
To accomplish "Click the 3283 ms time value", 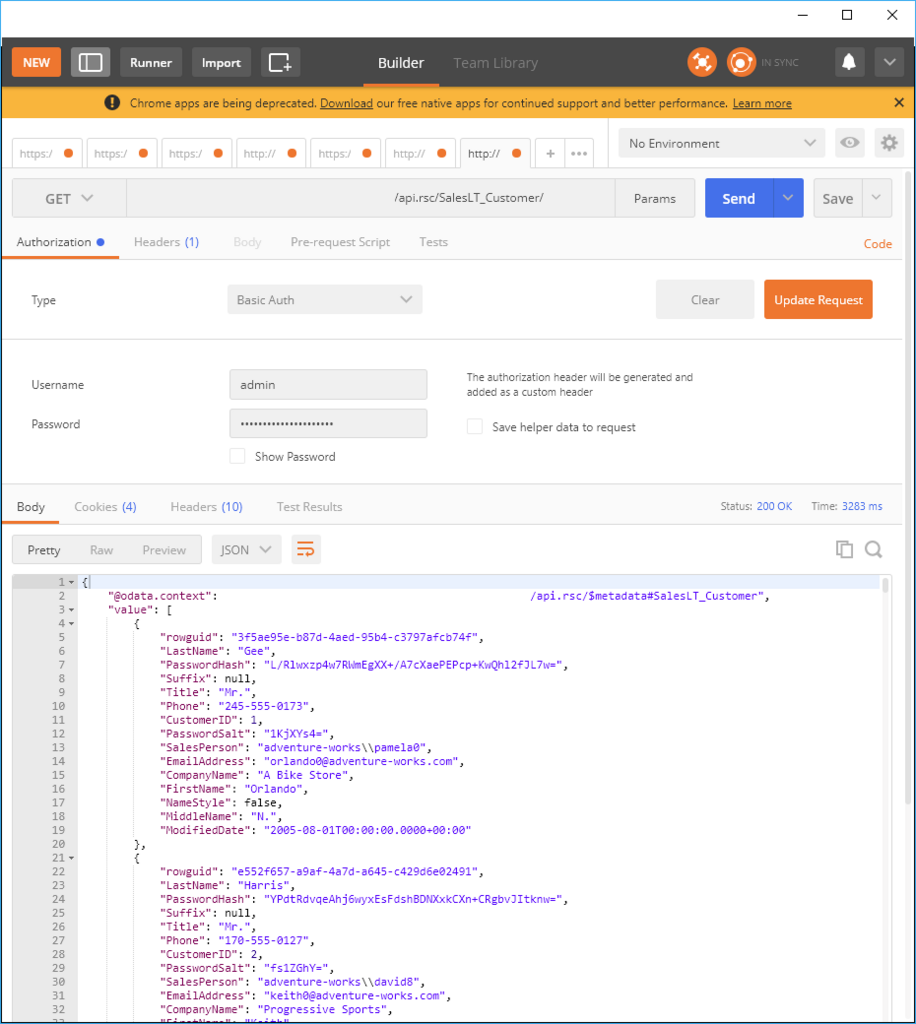I will click(862, 506).
